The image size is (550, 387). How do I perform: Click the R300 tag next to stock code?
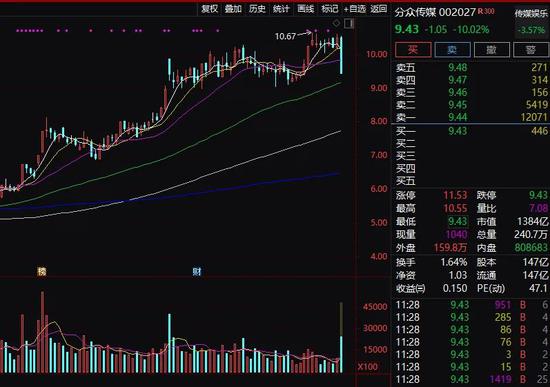coord(486,11)
